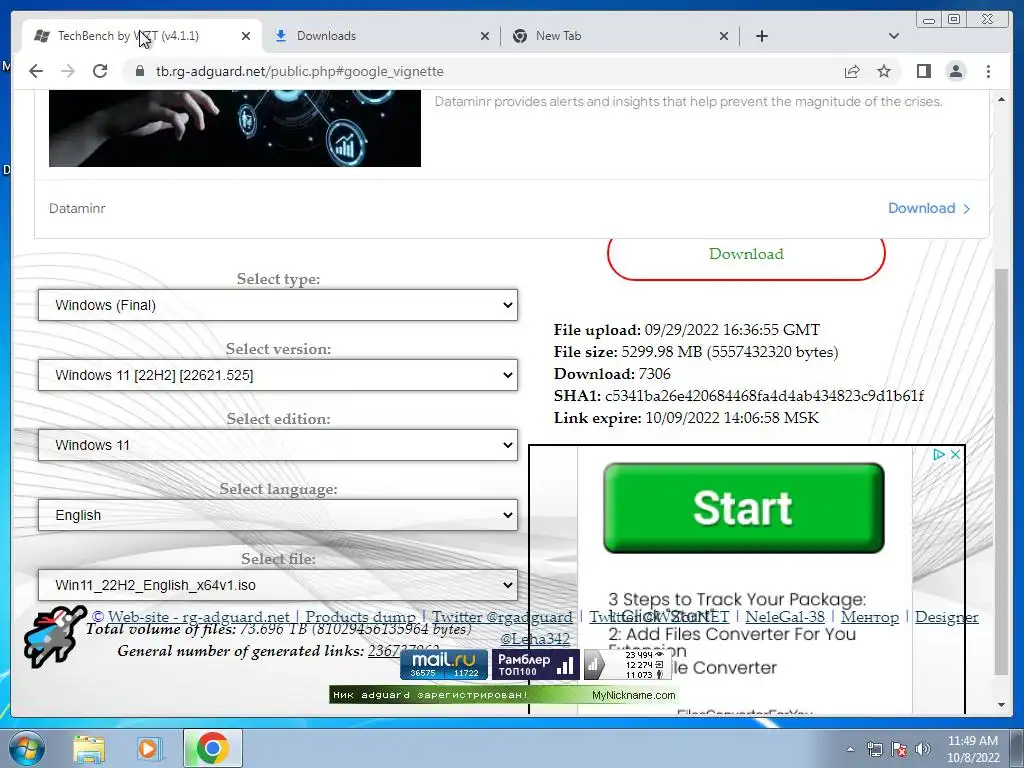
Task: Open the AdChoices triangle icon
Action: click(x=938, y=455)
